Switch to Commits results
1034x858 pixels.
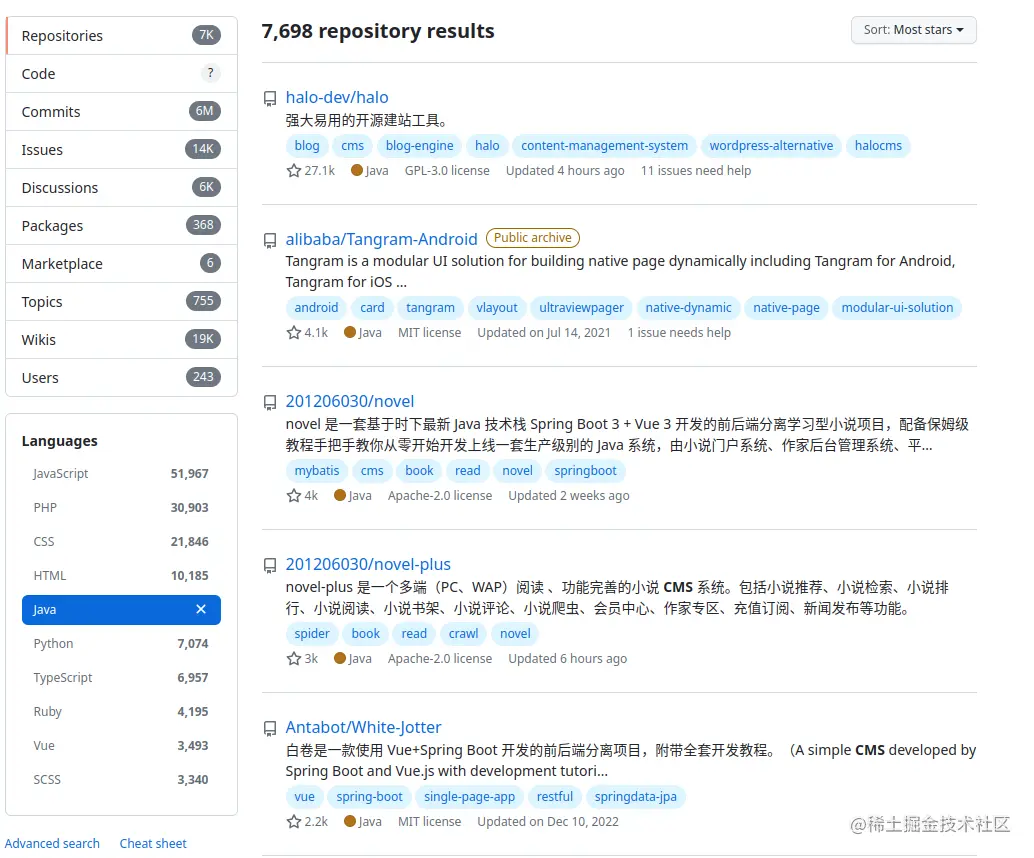(121, 111)
